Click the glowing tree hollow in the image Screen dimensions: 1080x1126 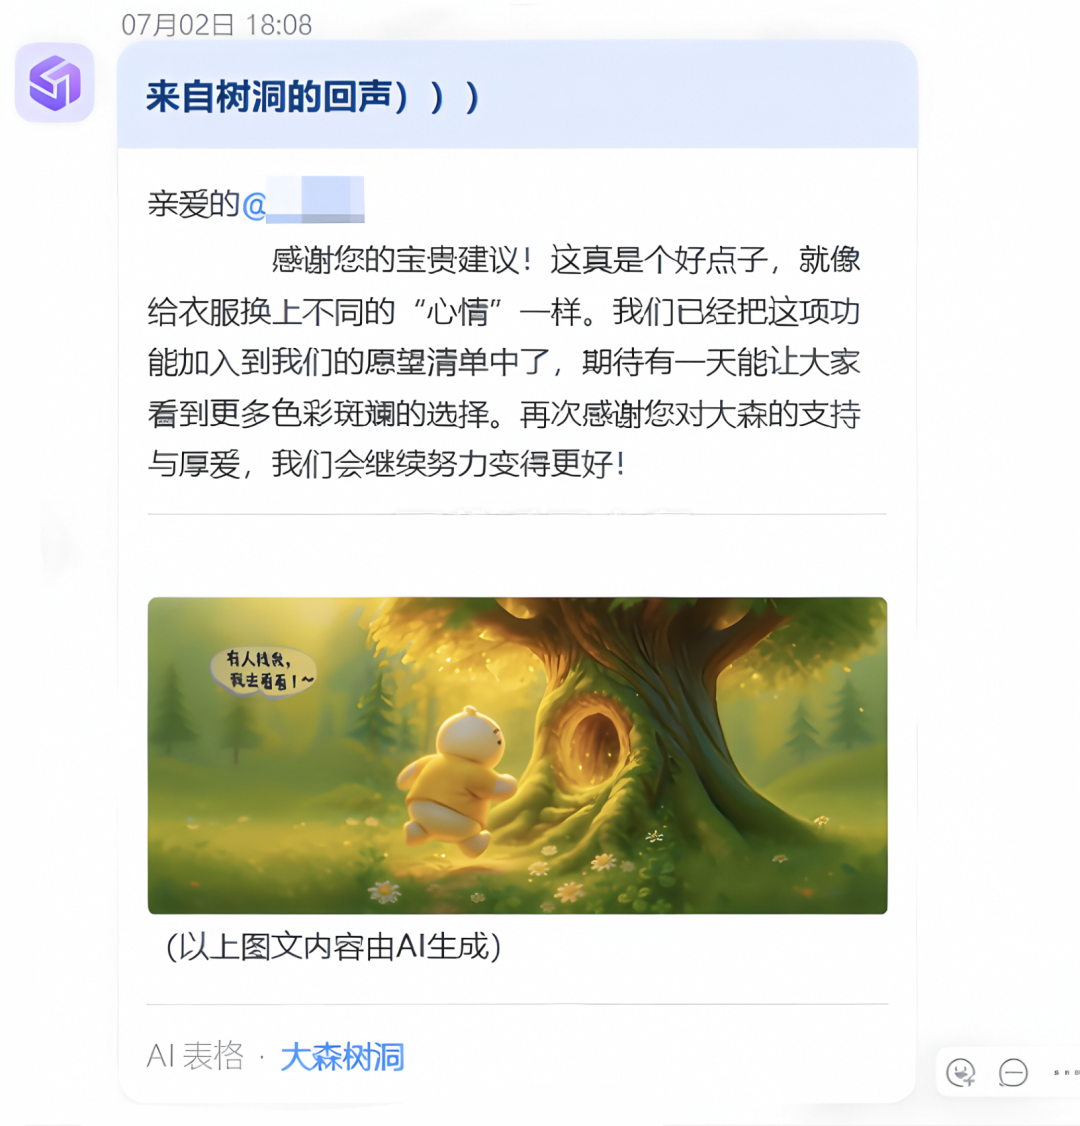[x=593, y=745]
